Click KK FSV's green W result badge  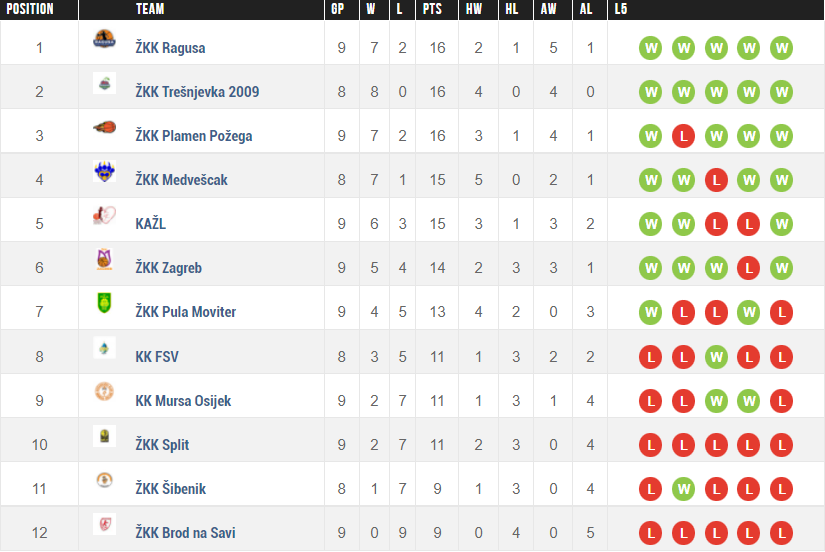click(716, 357)
